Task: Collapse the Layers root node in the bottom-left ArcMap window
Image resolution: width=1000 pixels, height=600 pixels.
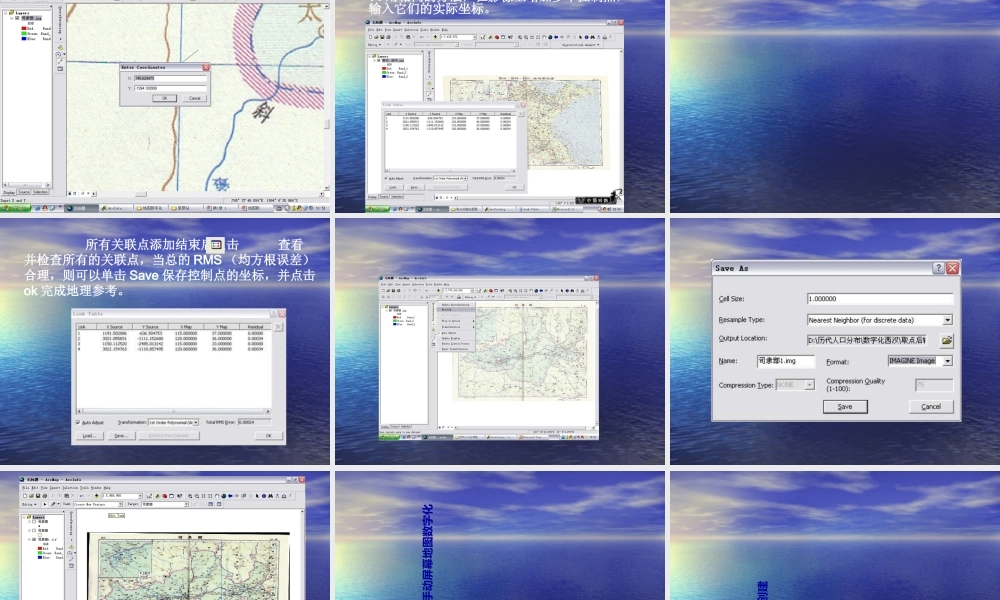Action: click(24, 517)
